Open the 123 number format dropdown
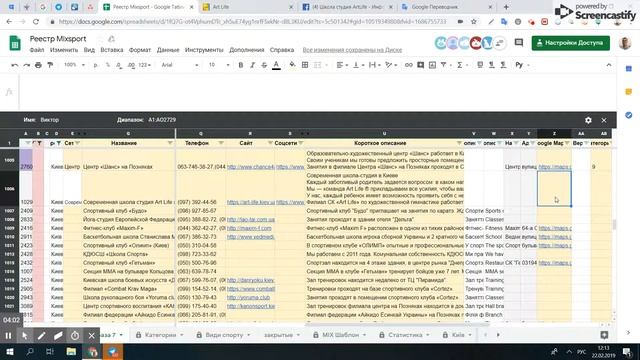640x360 pixels. point(144,65)
